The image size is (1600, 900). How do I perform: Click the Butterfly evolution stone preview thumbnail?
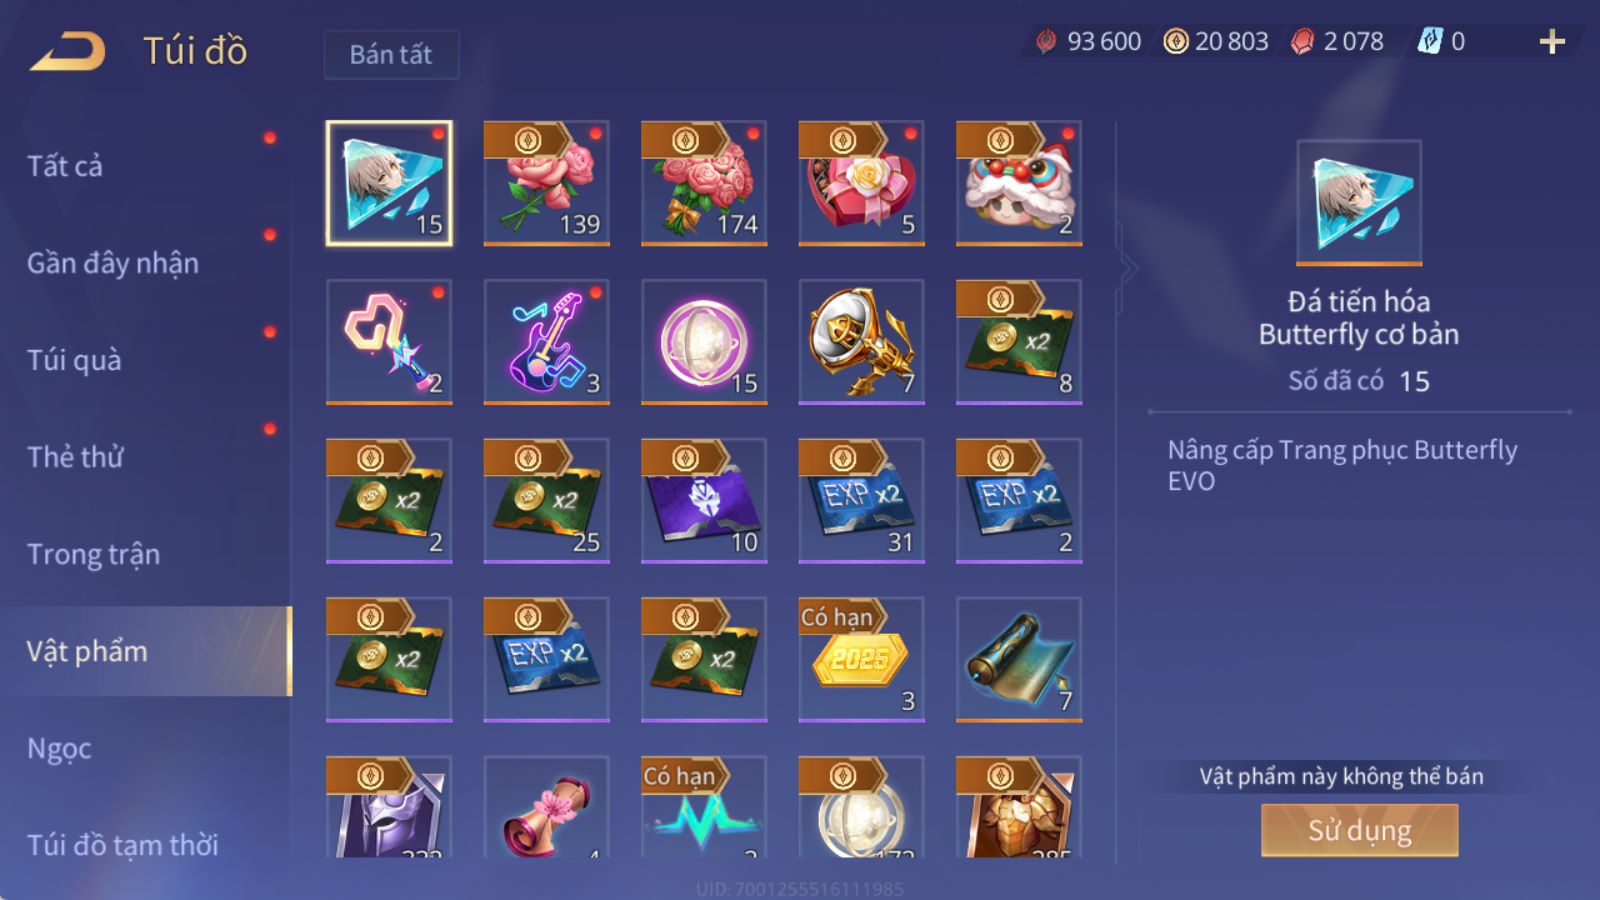[1359, 203]
